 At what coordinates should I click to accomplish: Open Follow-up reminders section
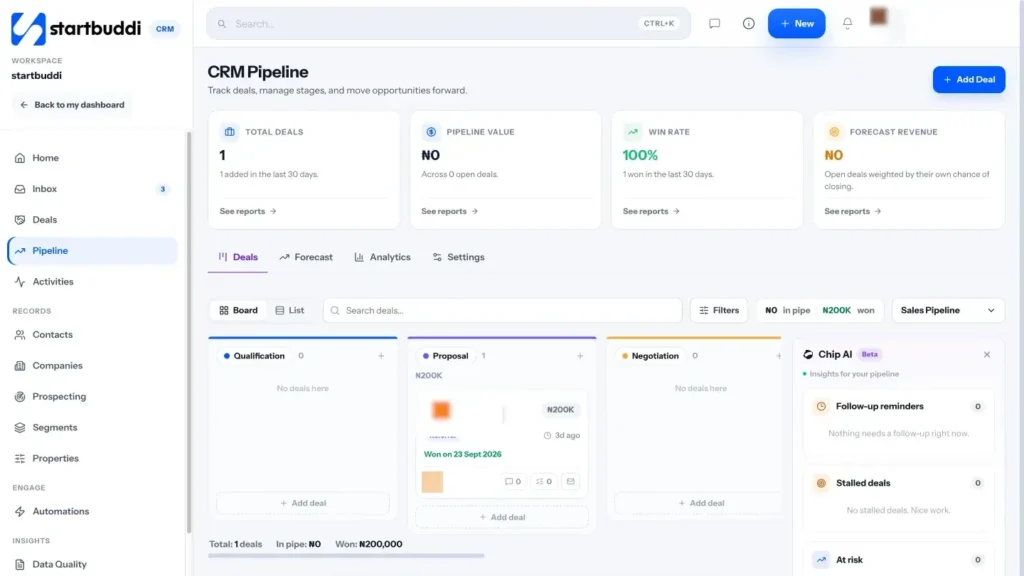[899, 407]
